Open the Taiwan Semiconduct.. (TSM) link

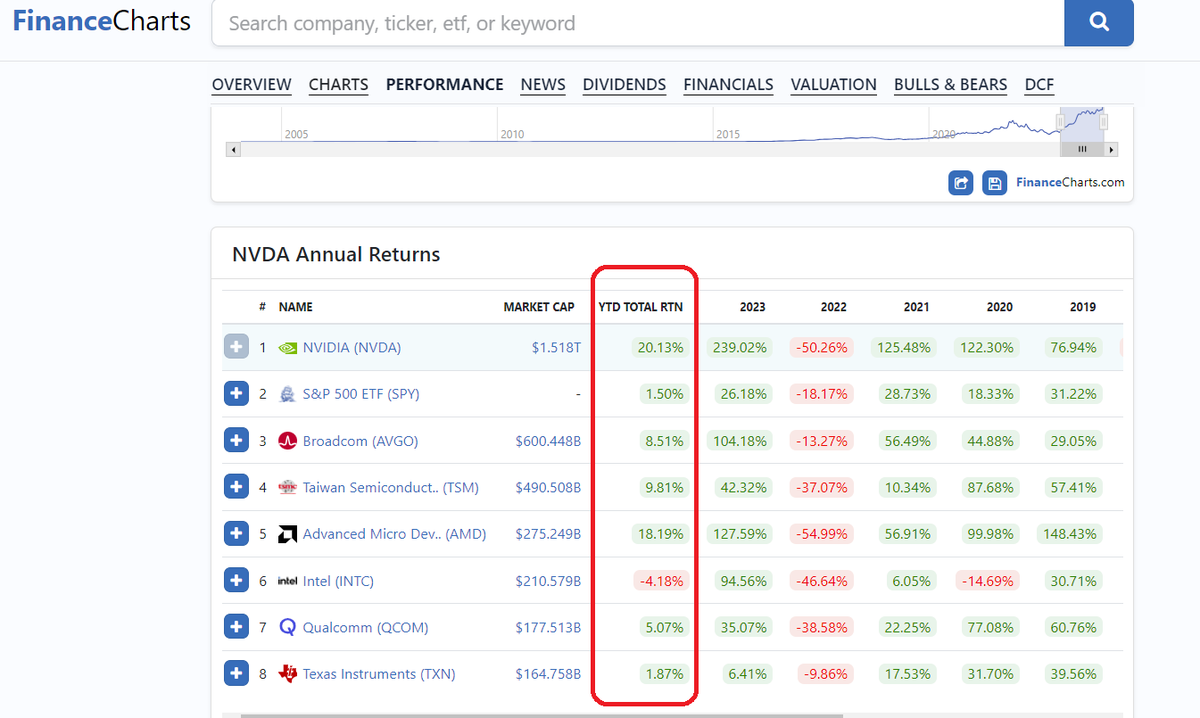[x=391, y=488]
